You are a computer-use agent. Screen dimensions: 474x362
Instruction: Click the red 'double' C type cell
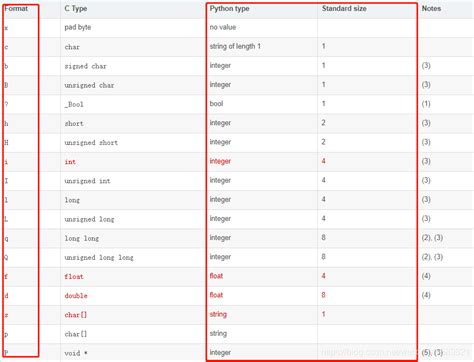(x=76, y=296)
